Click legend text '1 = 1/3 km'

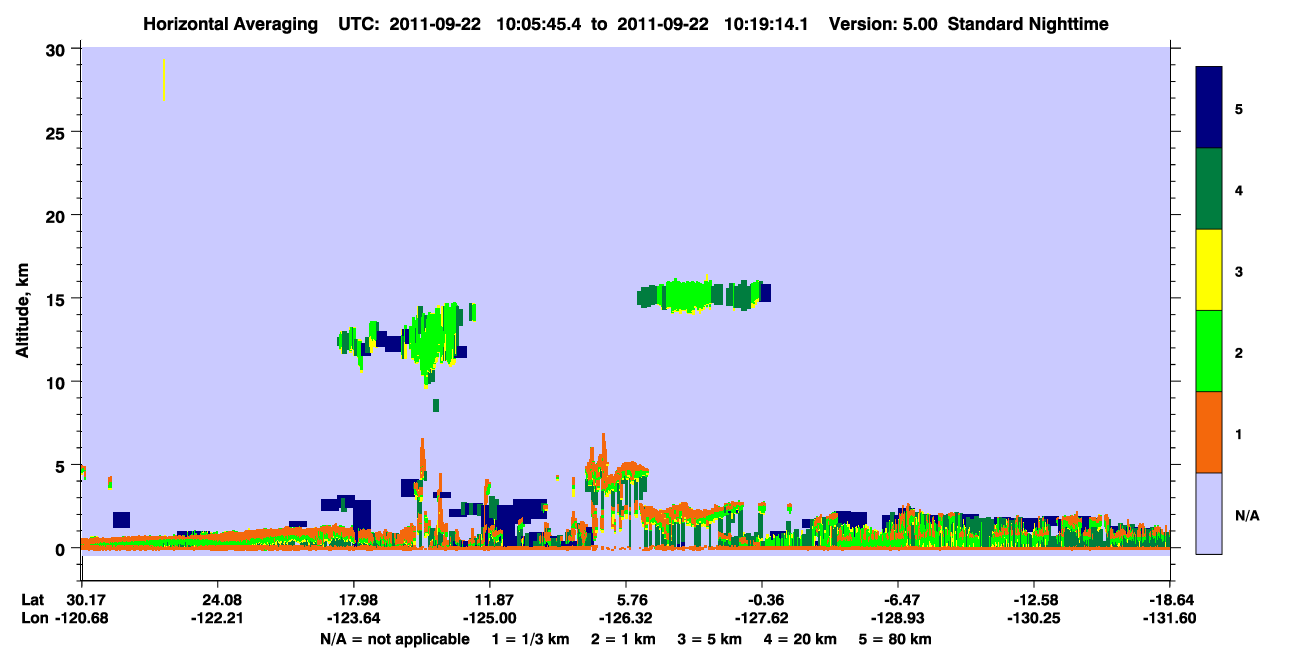[531, 639]
